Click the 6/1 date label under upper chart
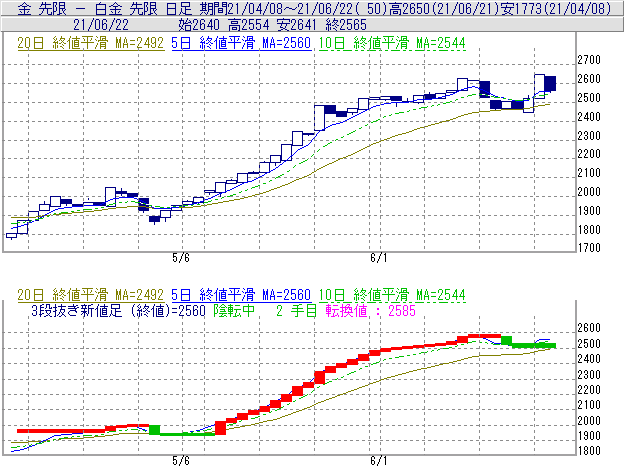Screen dimensions: 624x473 (378, 258)
